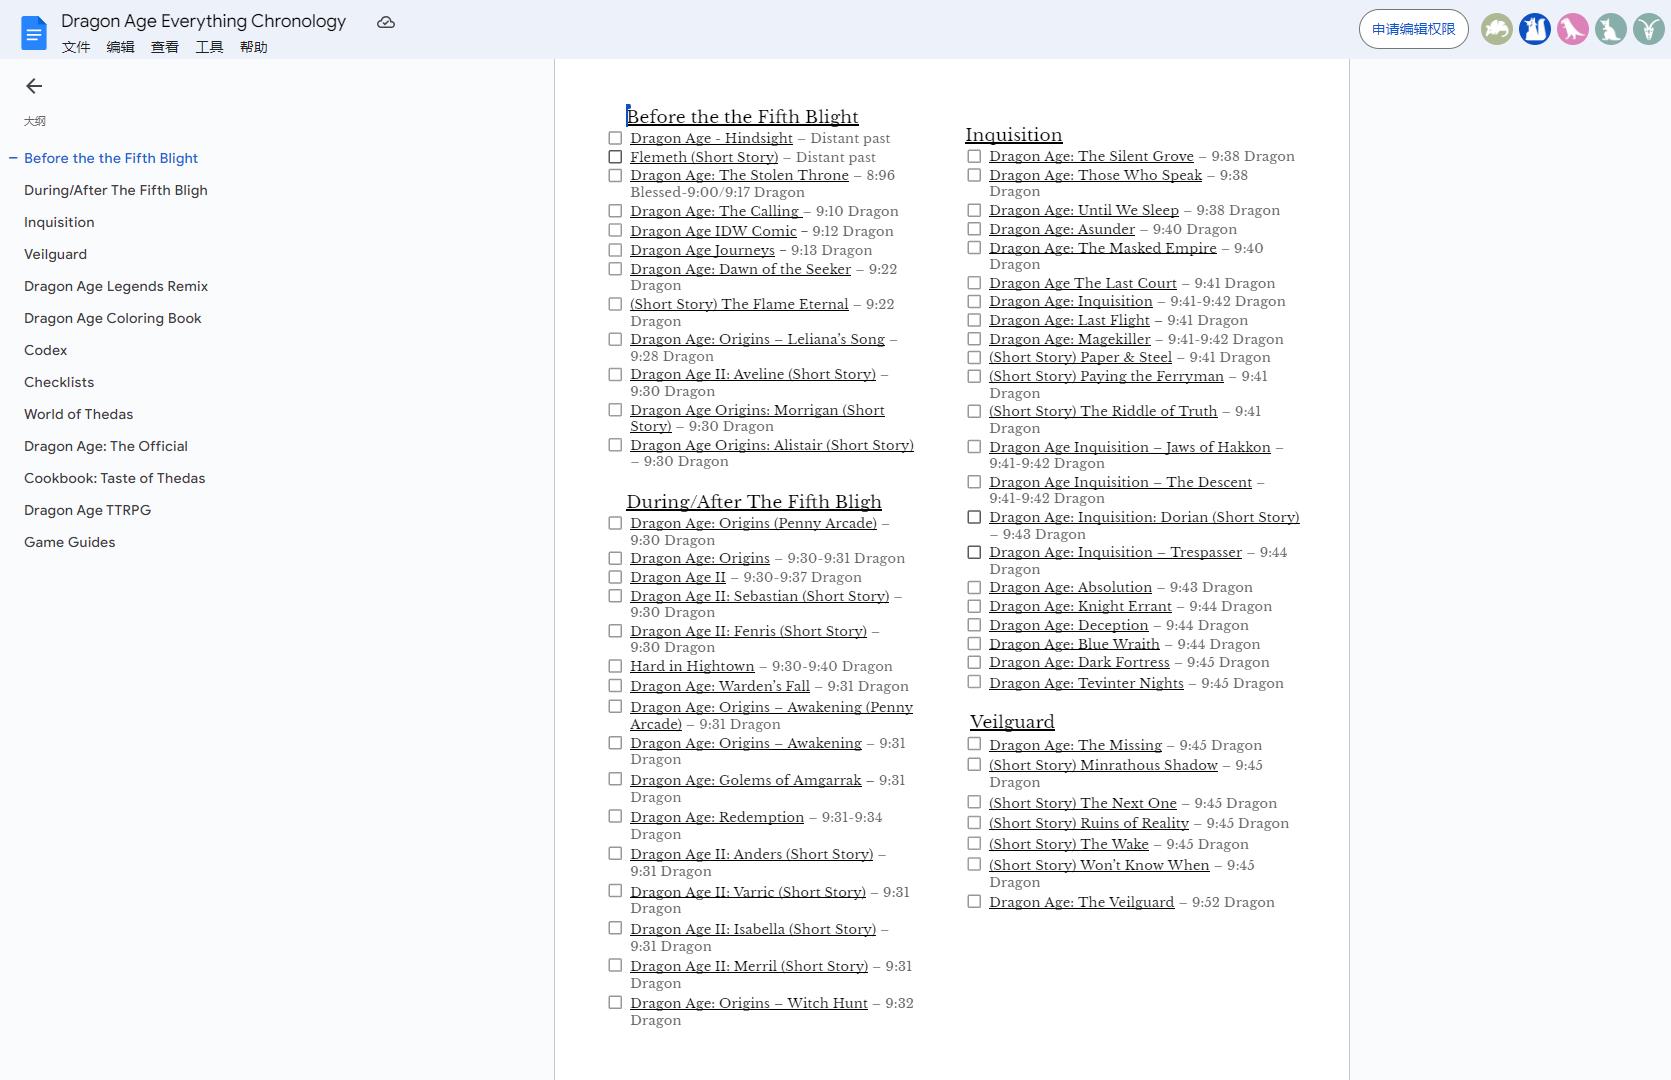Open the 帮助 menu

[x=253, y=47]
